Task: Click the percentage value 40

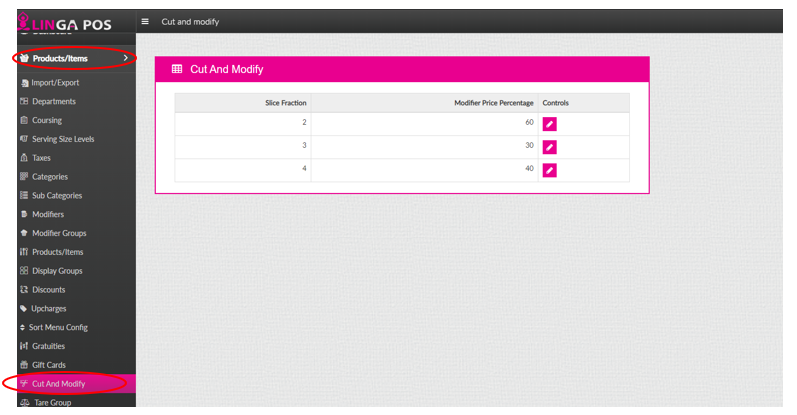Action: coord(529,168)
